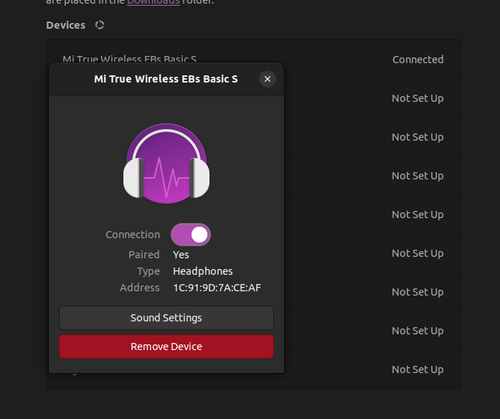The height and width of the screenshot is (419, 500).
Task: Click the Devices heading
Action: click(66, 25)
